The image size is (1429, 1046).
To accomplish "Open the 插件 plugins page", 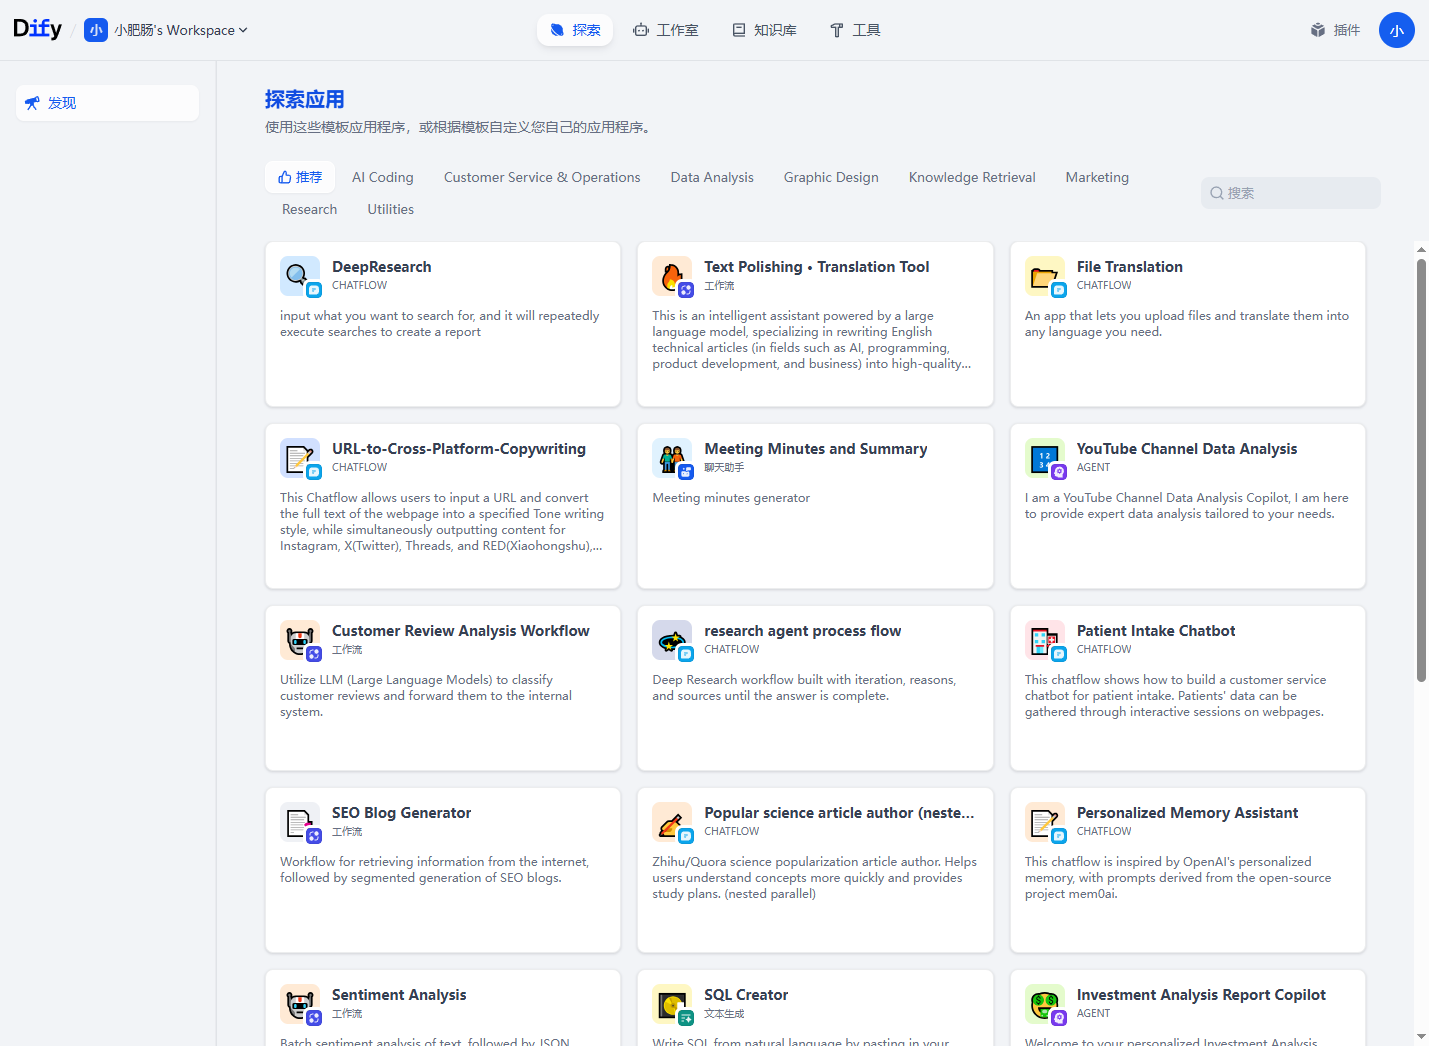I will 1335,30.
